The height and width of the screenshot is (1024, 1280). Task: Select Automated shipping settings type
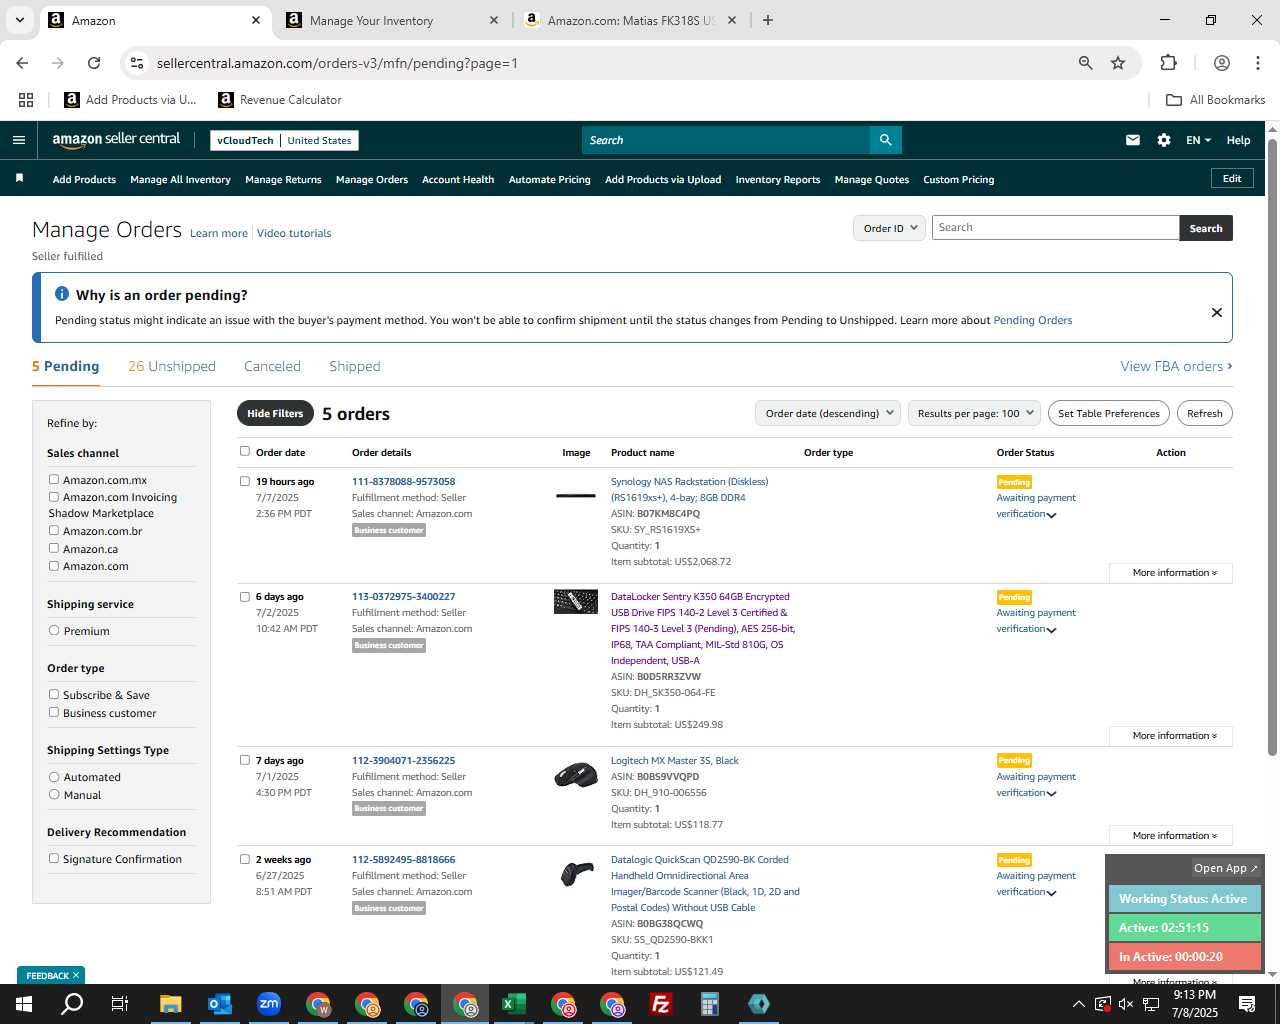(x=54, y=776)
